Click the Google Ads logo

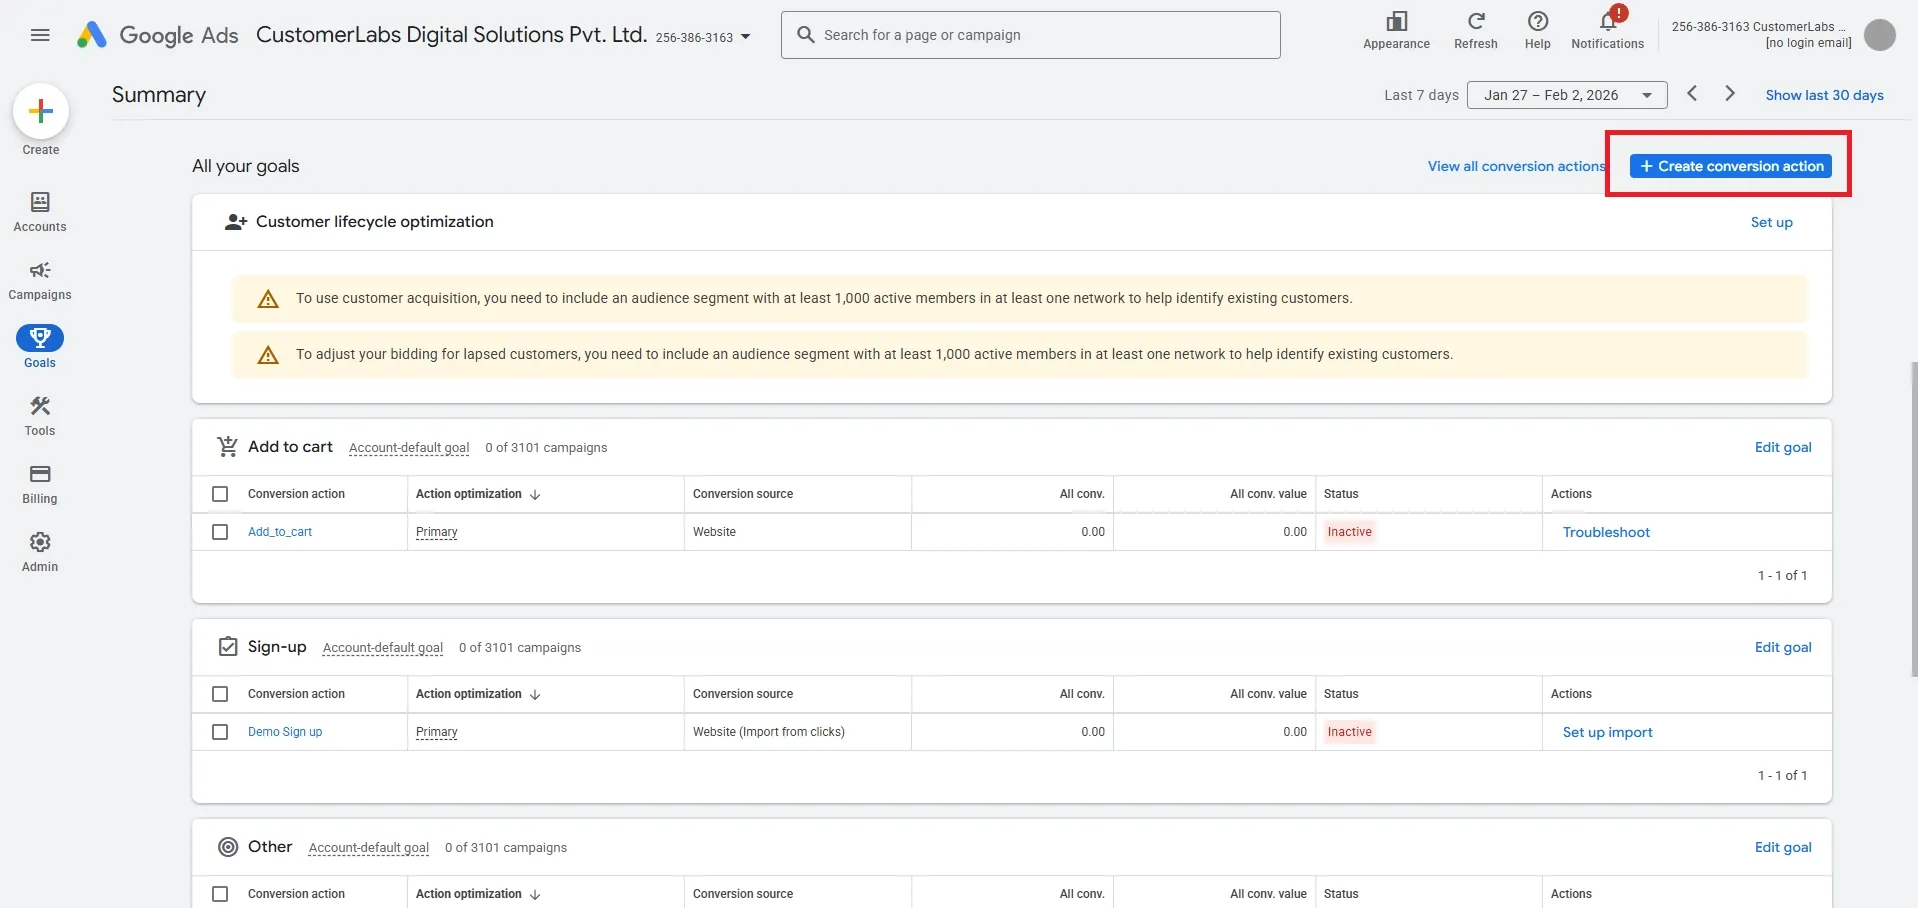[x=157, y=35]
